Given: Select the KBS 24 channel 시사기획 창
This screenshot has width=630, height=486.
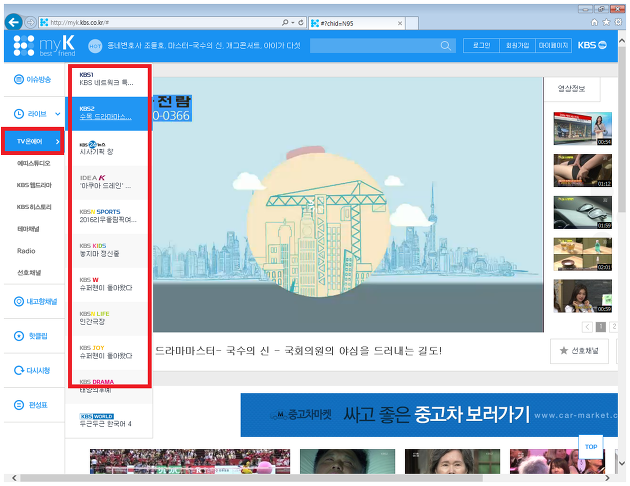Looking at the screenshot, I should [109, 148].
